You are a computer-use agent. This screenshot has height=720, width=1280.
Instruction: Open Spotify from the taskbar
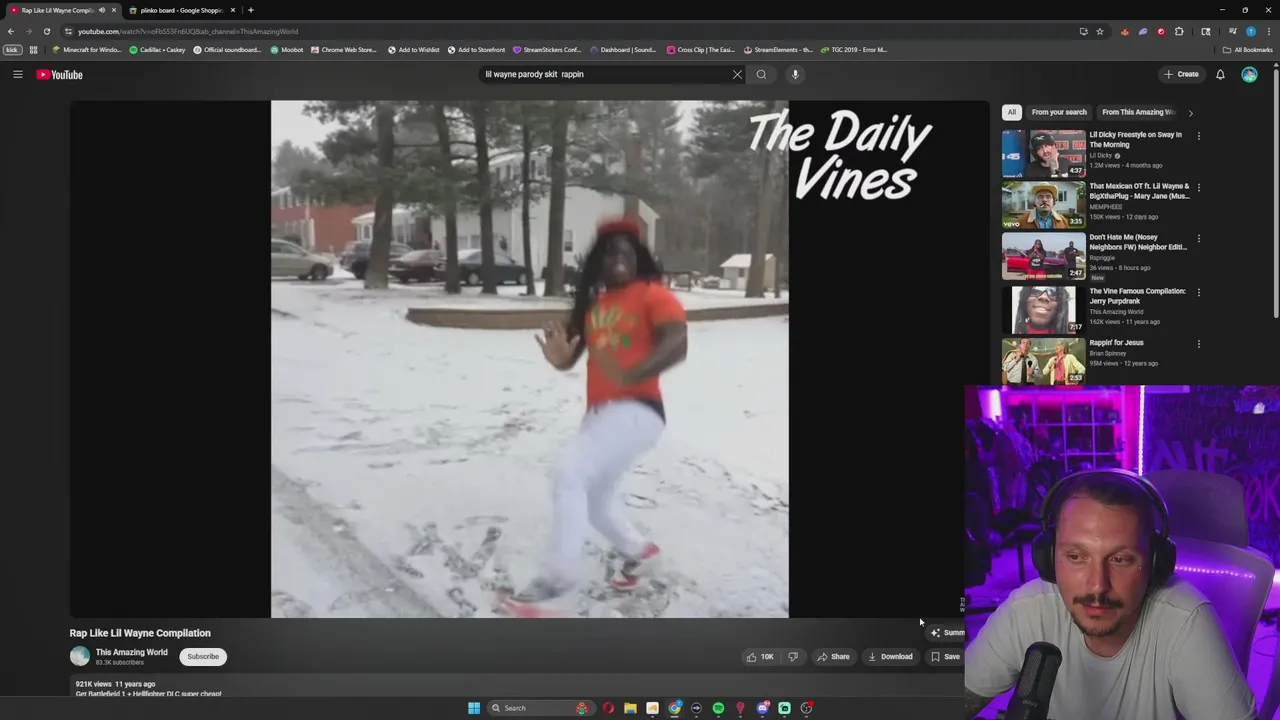718,708
